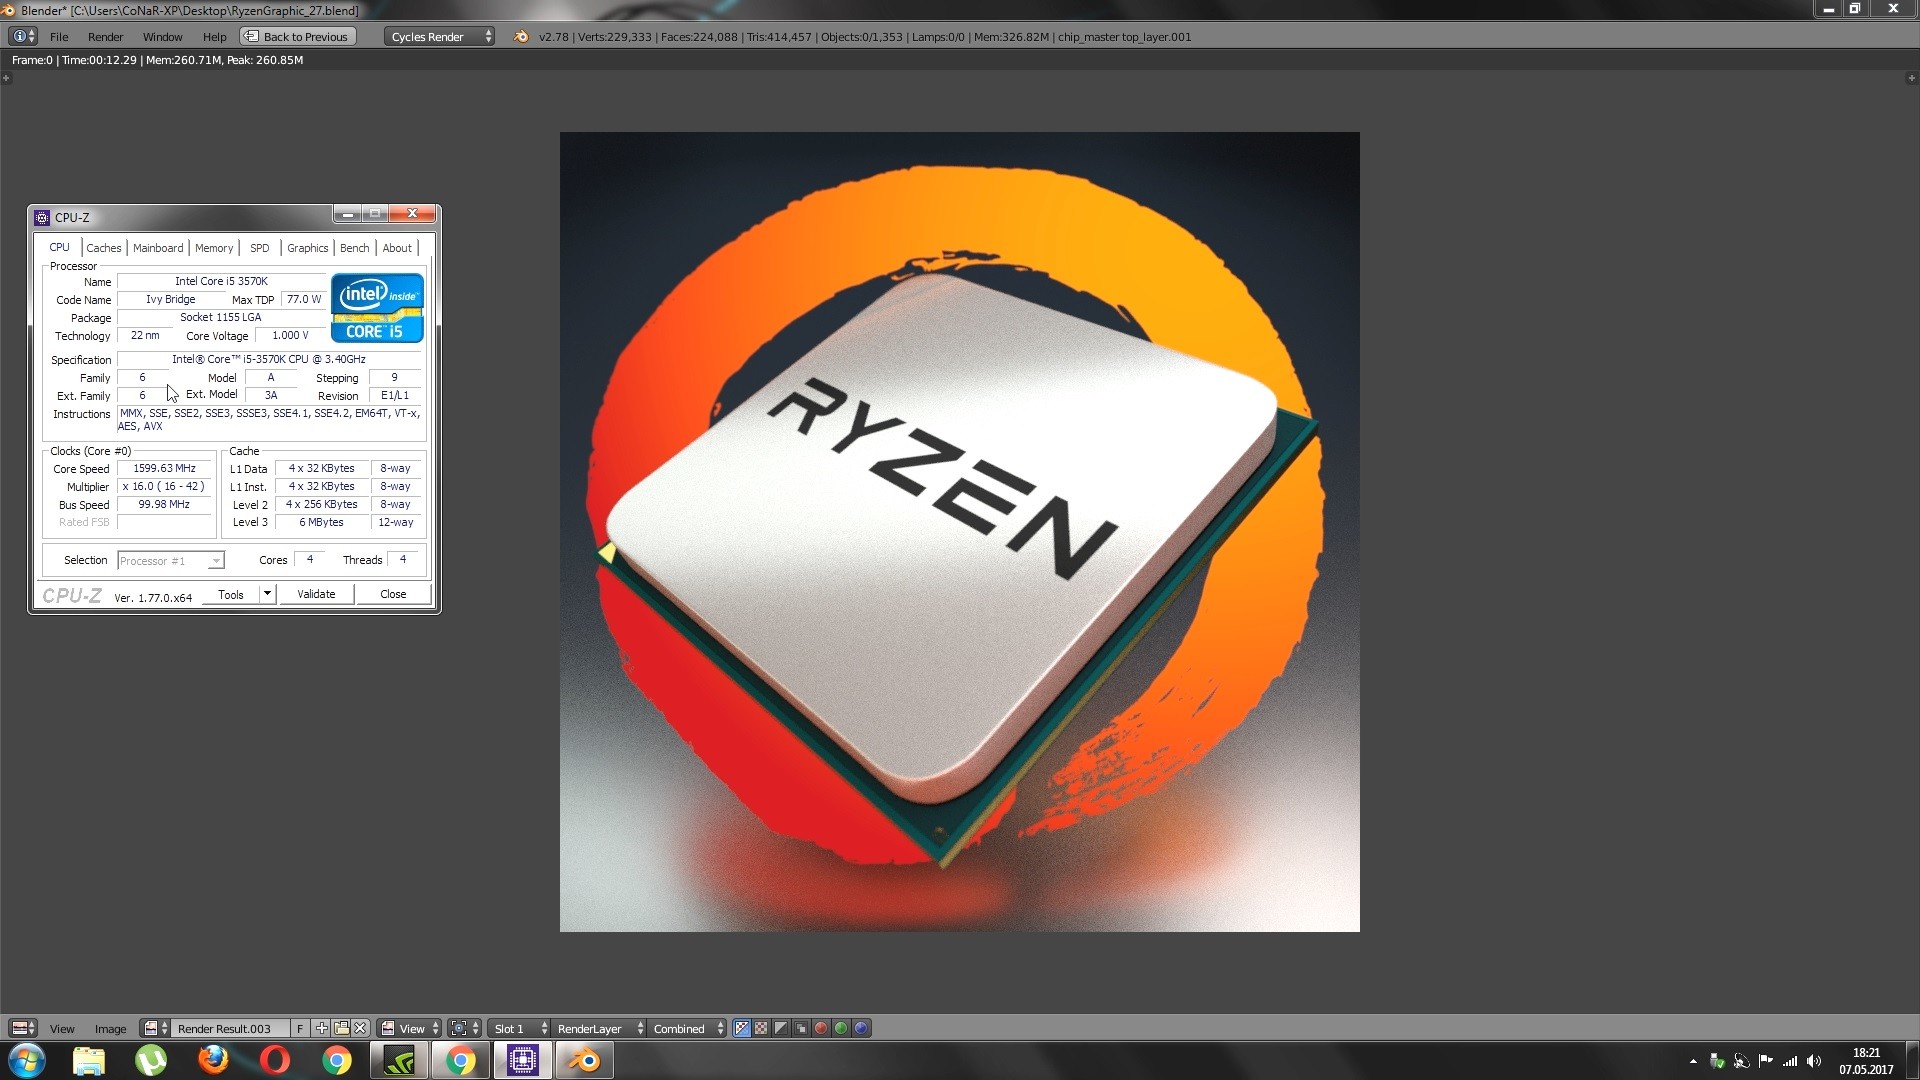The image size is (1920, 1080).
Task: Click the Safely Remove Hardware tray icon
Action: tap(1717, 1061)
